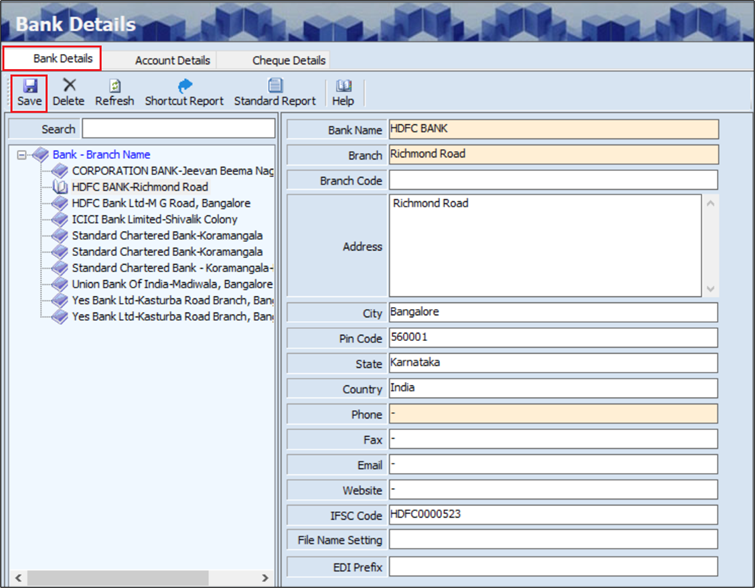Click into the IFSC Code field
This screenshot has width=755, height=588.
552,515
